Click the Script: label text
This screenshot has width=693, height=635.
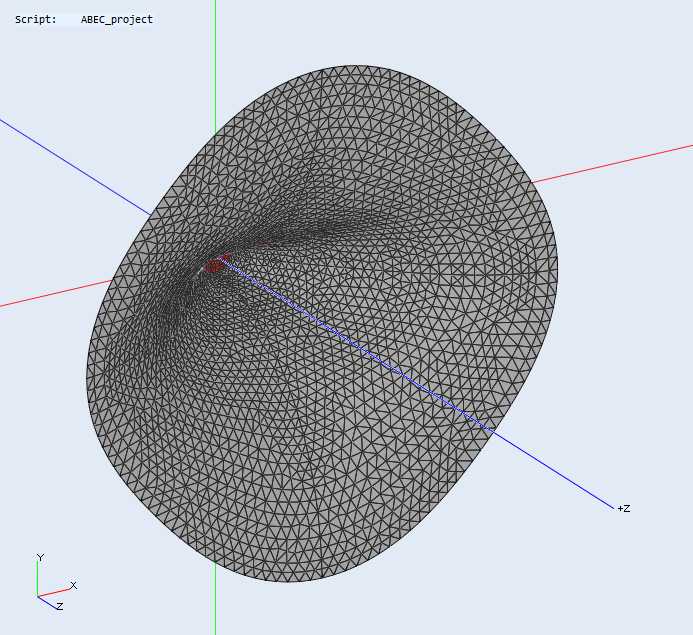pos(36,19)
